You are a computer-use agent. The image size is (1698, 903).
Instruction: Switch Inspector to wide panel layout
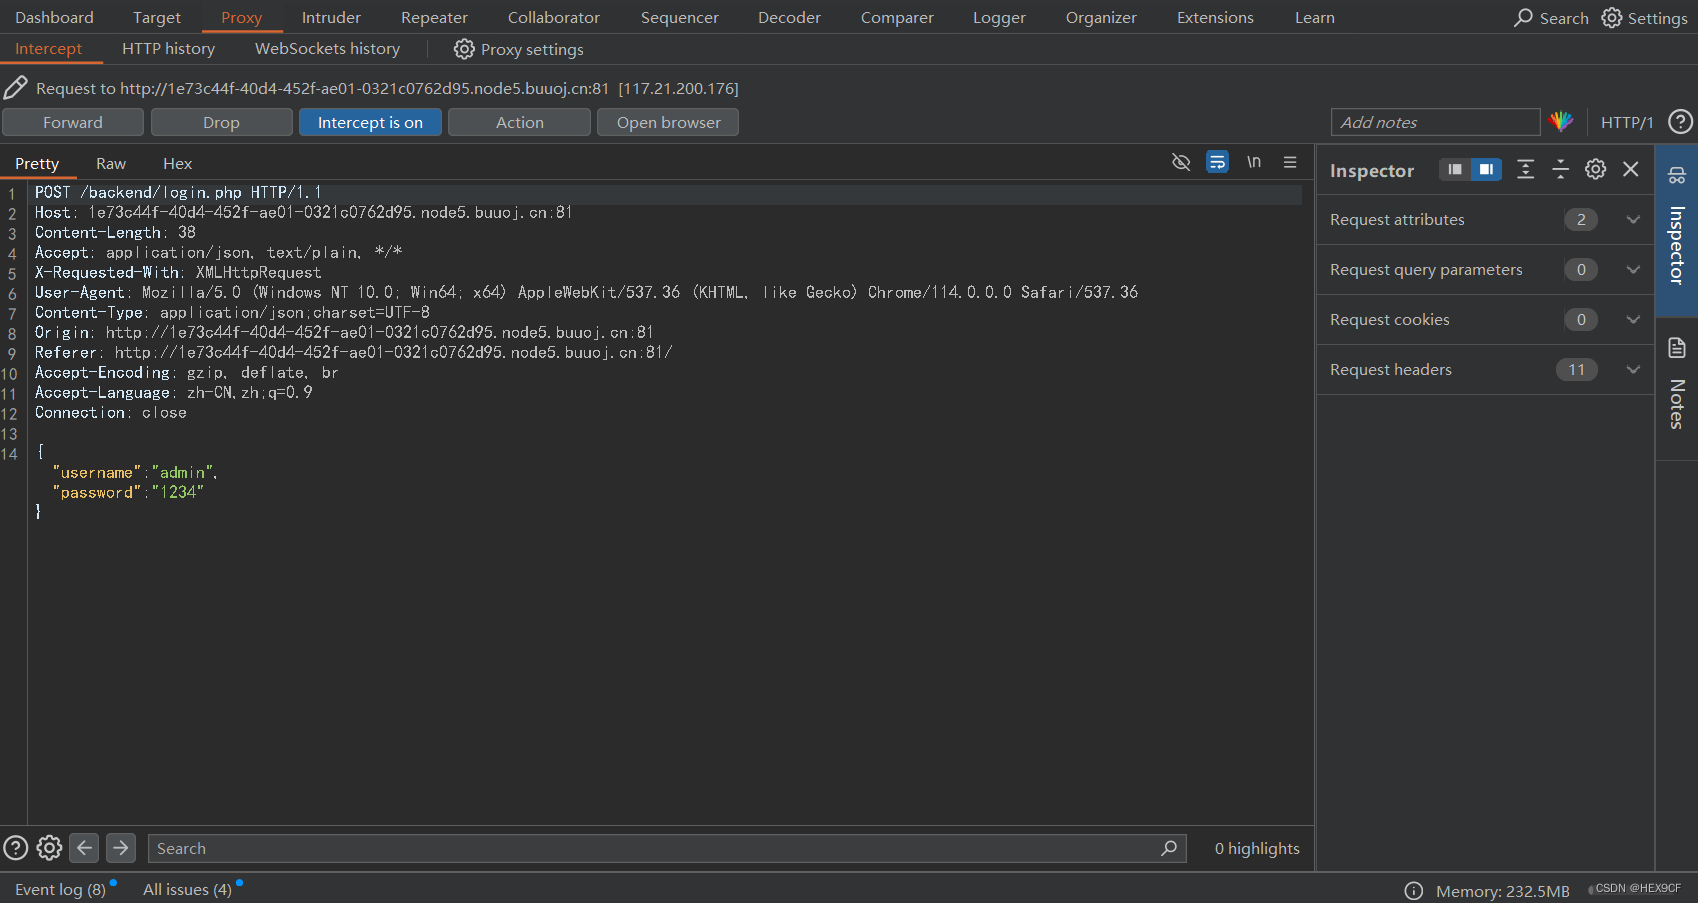tap(1486, 169)
